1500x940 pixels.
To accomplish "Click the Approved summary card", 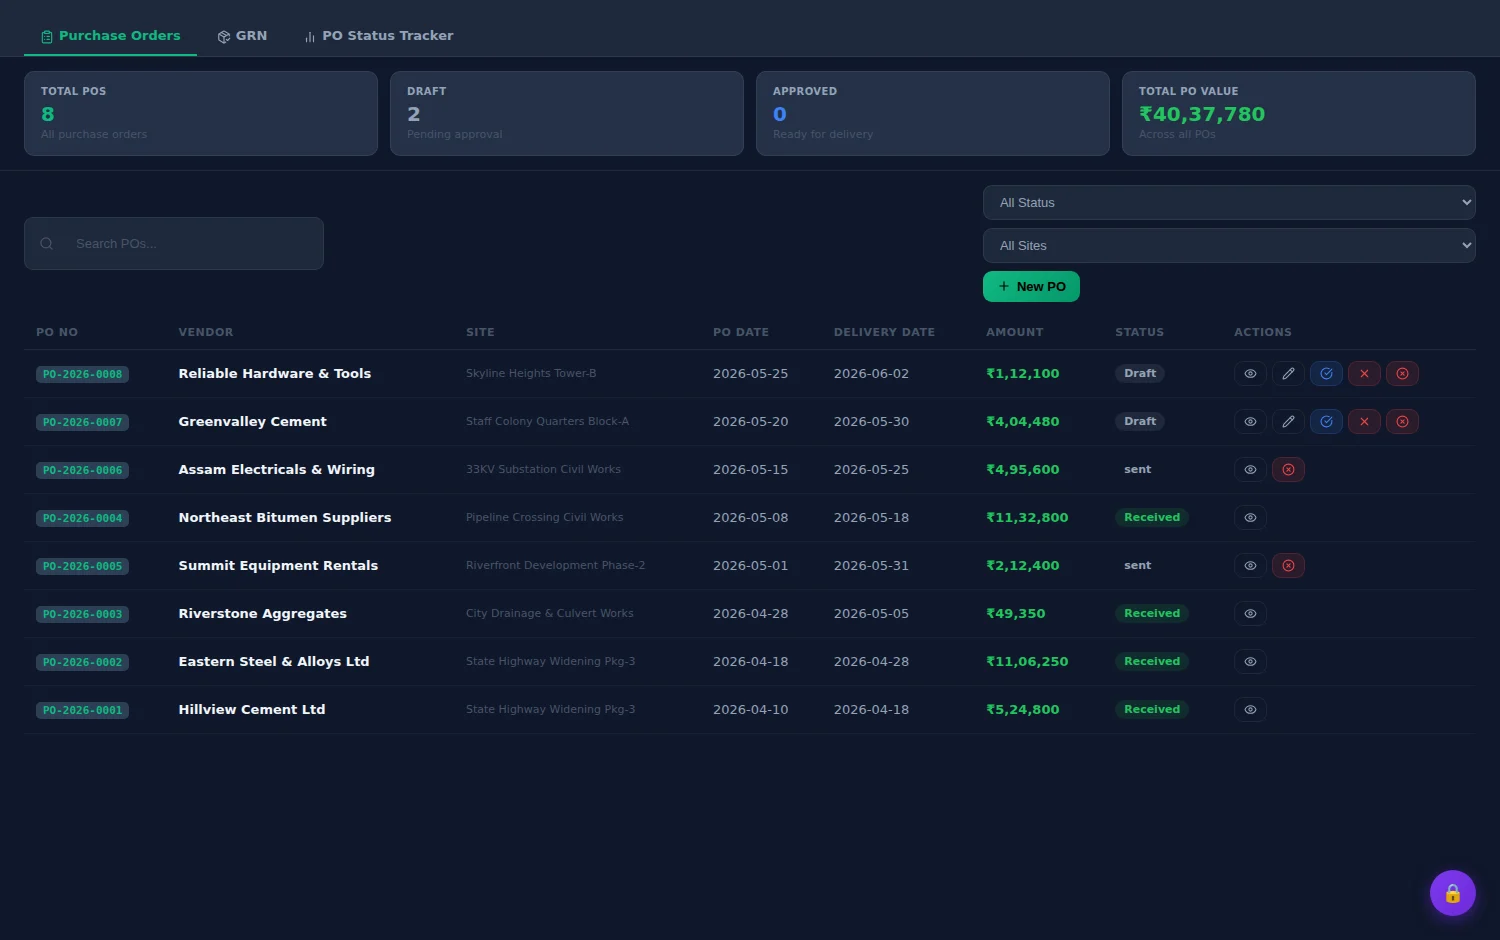I will [x=933, y=113].
